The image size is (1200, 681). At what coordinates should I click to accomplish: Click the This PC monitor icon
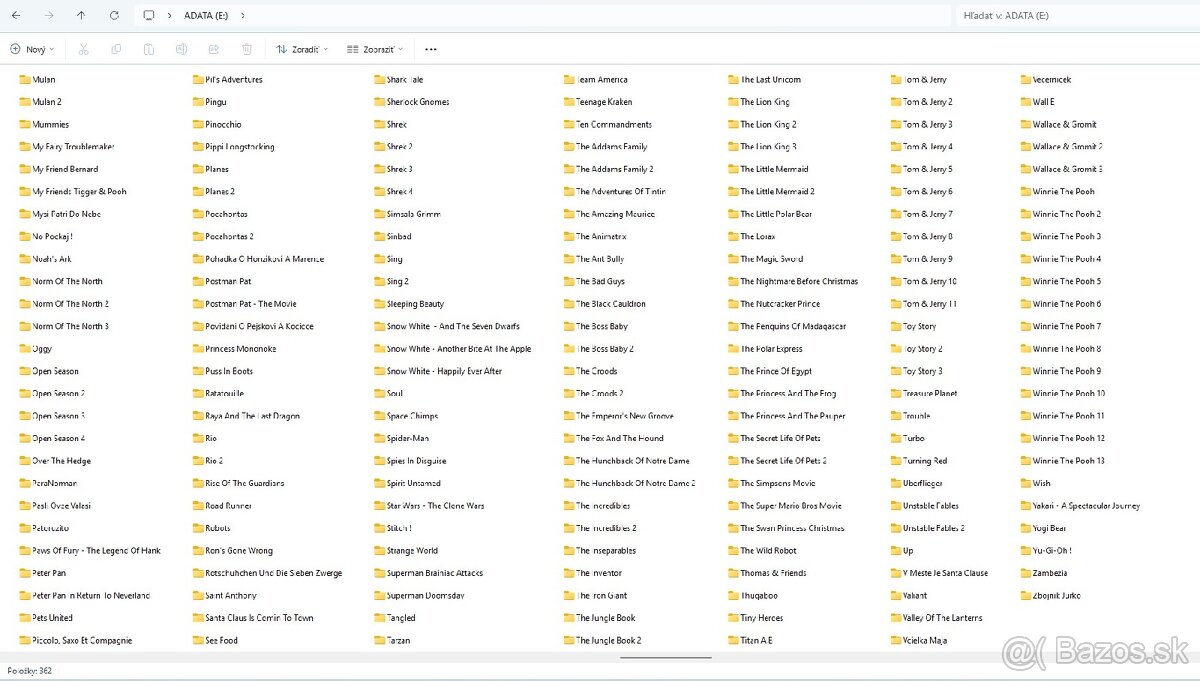(149, 16)
